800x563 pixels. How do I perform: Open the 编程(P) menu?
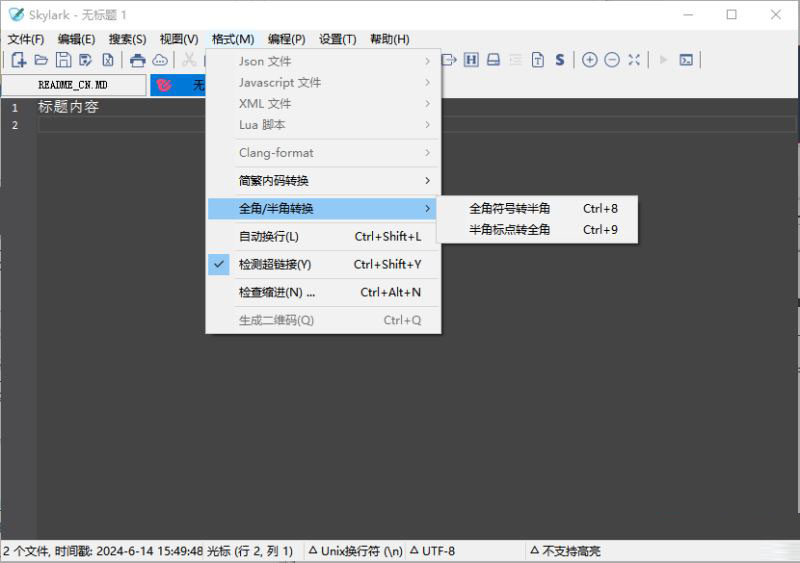(287, 39)
